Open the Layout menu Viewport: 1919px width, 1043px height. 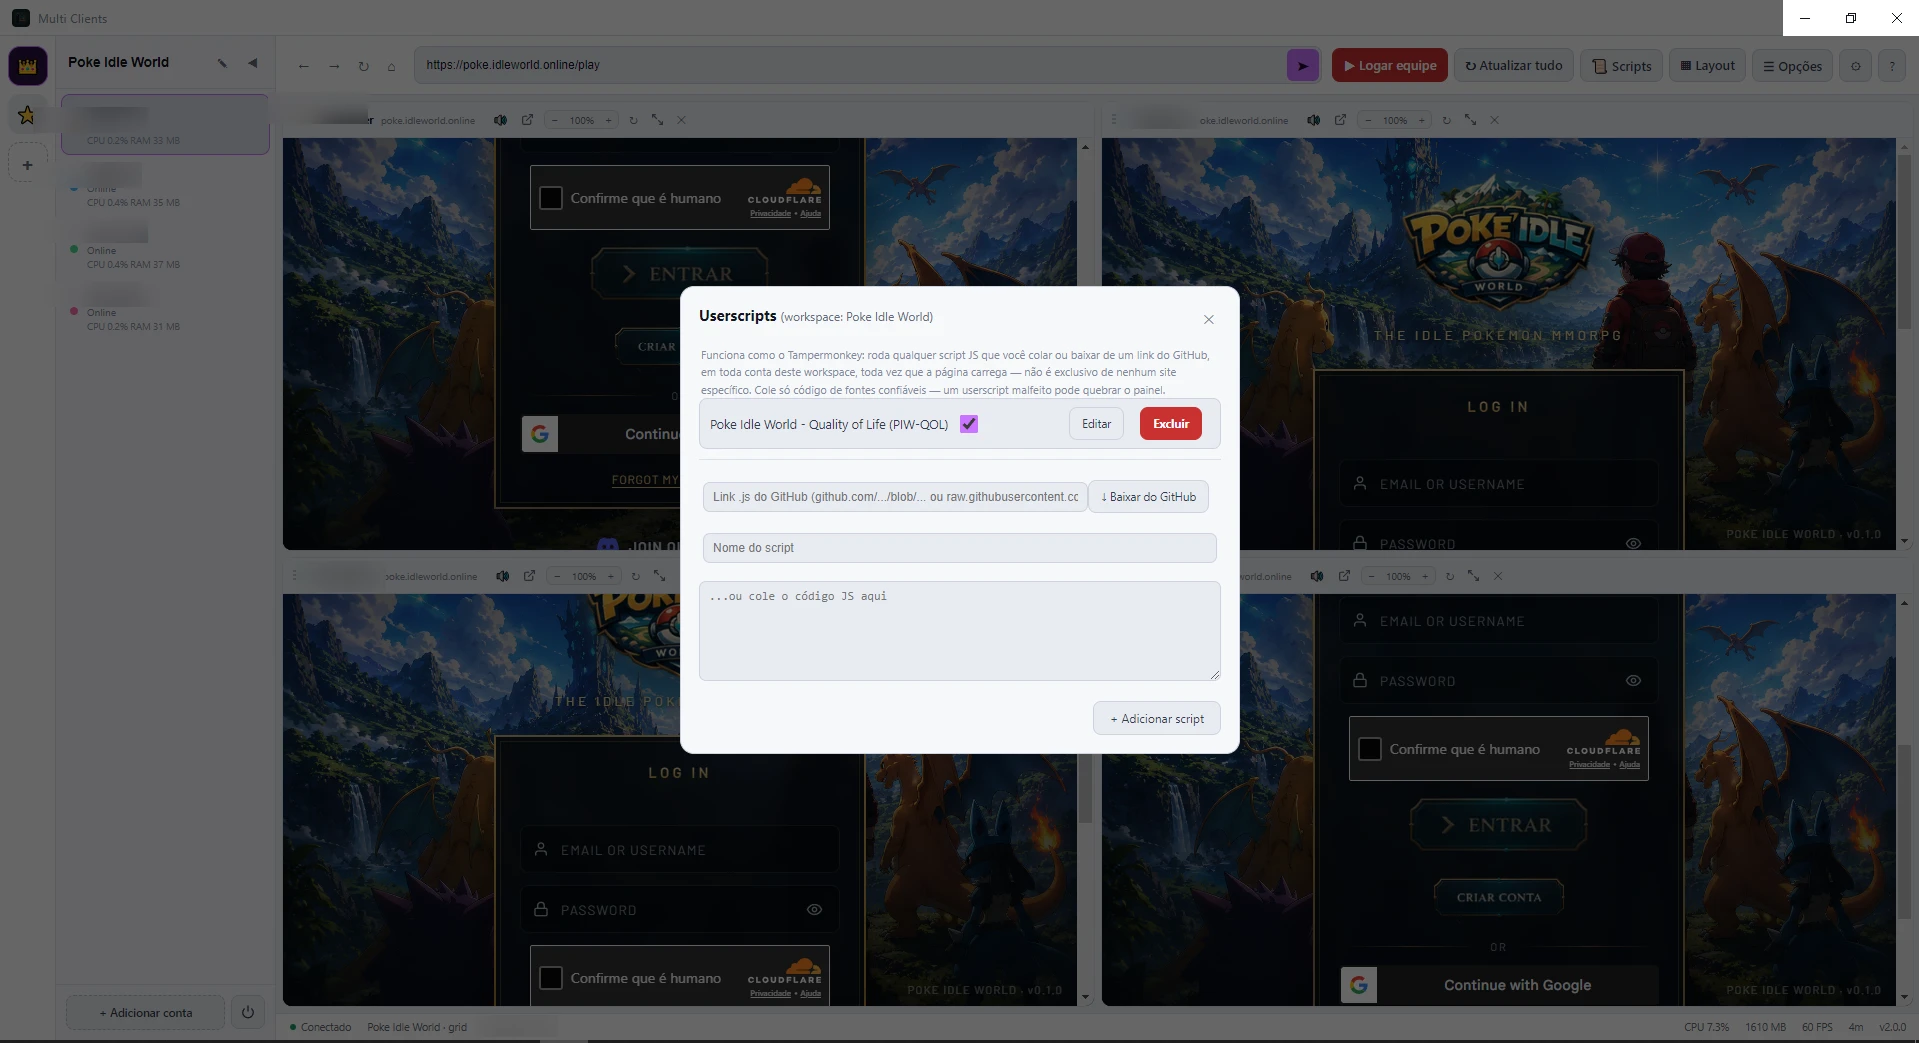click(x=1707, y=66)
